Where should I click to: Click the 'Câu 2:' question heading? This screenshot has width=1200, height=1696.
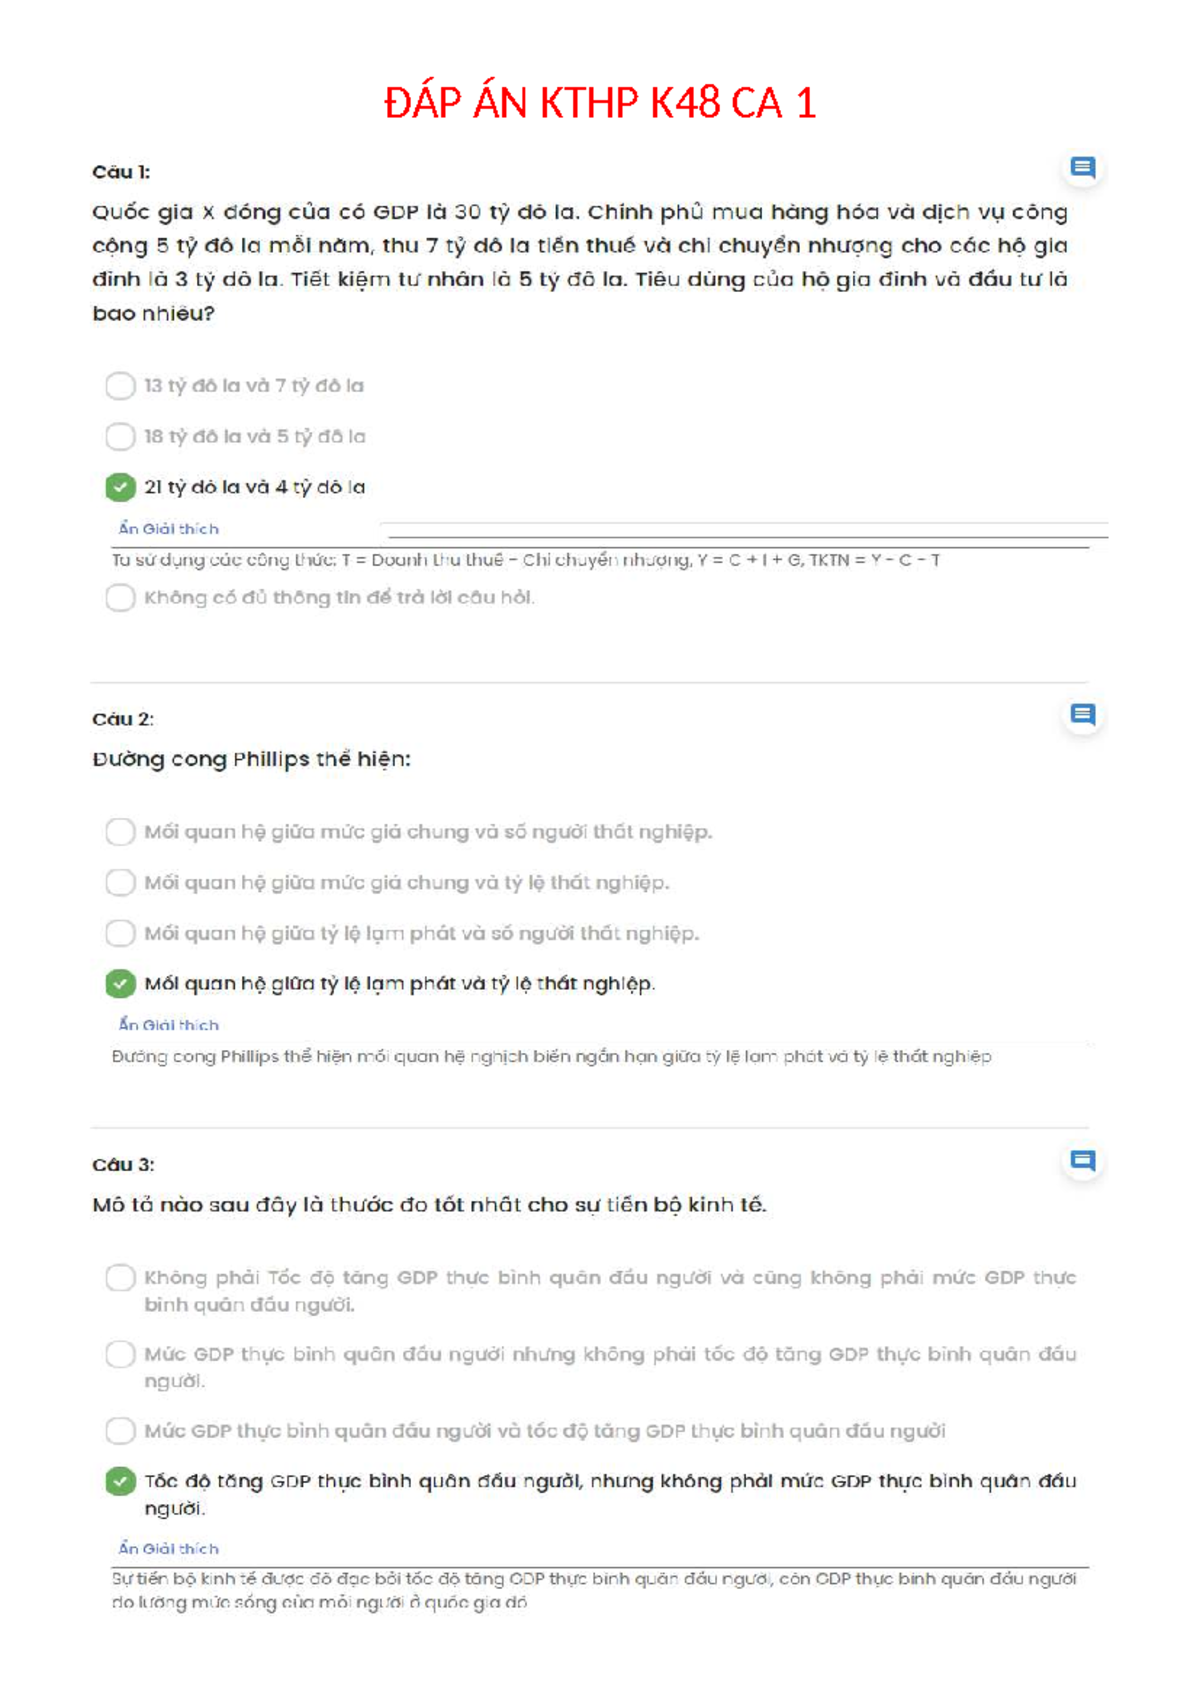pyautogui.click(x=123, y=719)
